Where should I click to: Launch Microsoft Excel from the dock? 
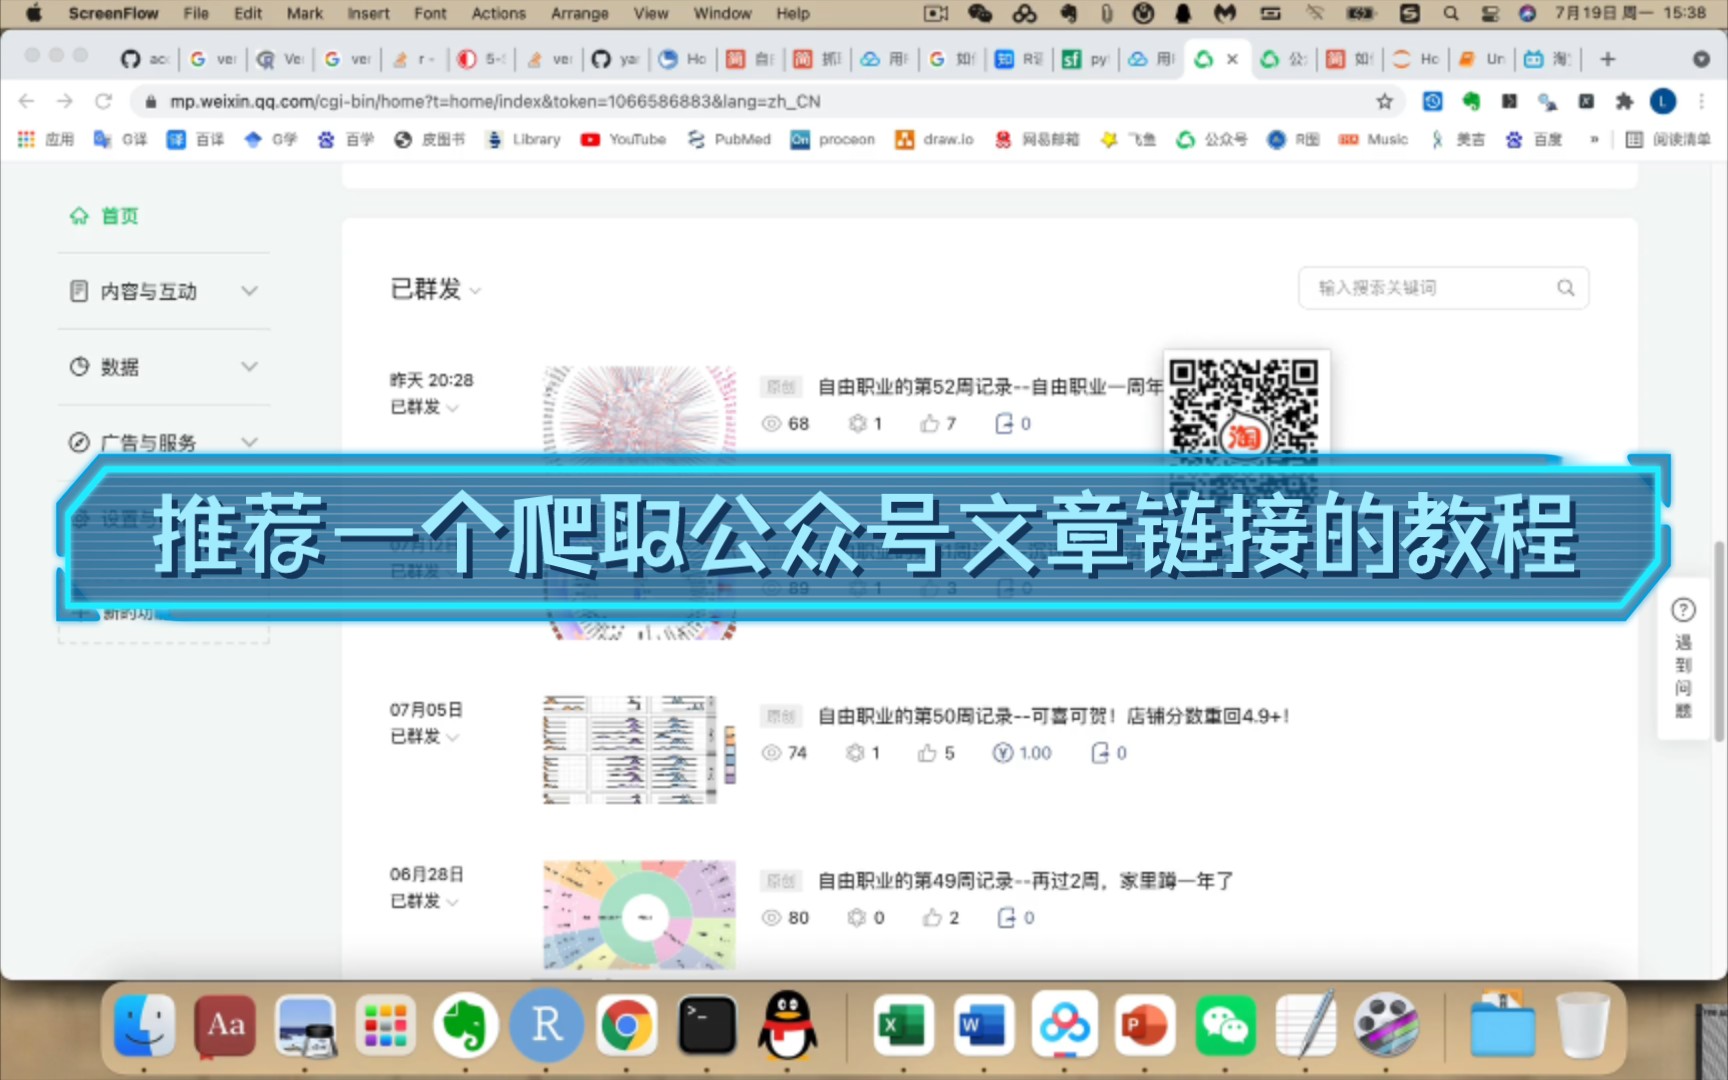[x=903, y=1025]
